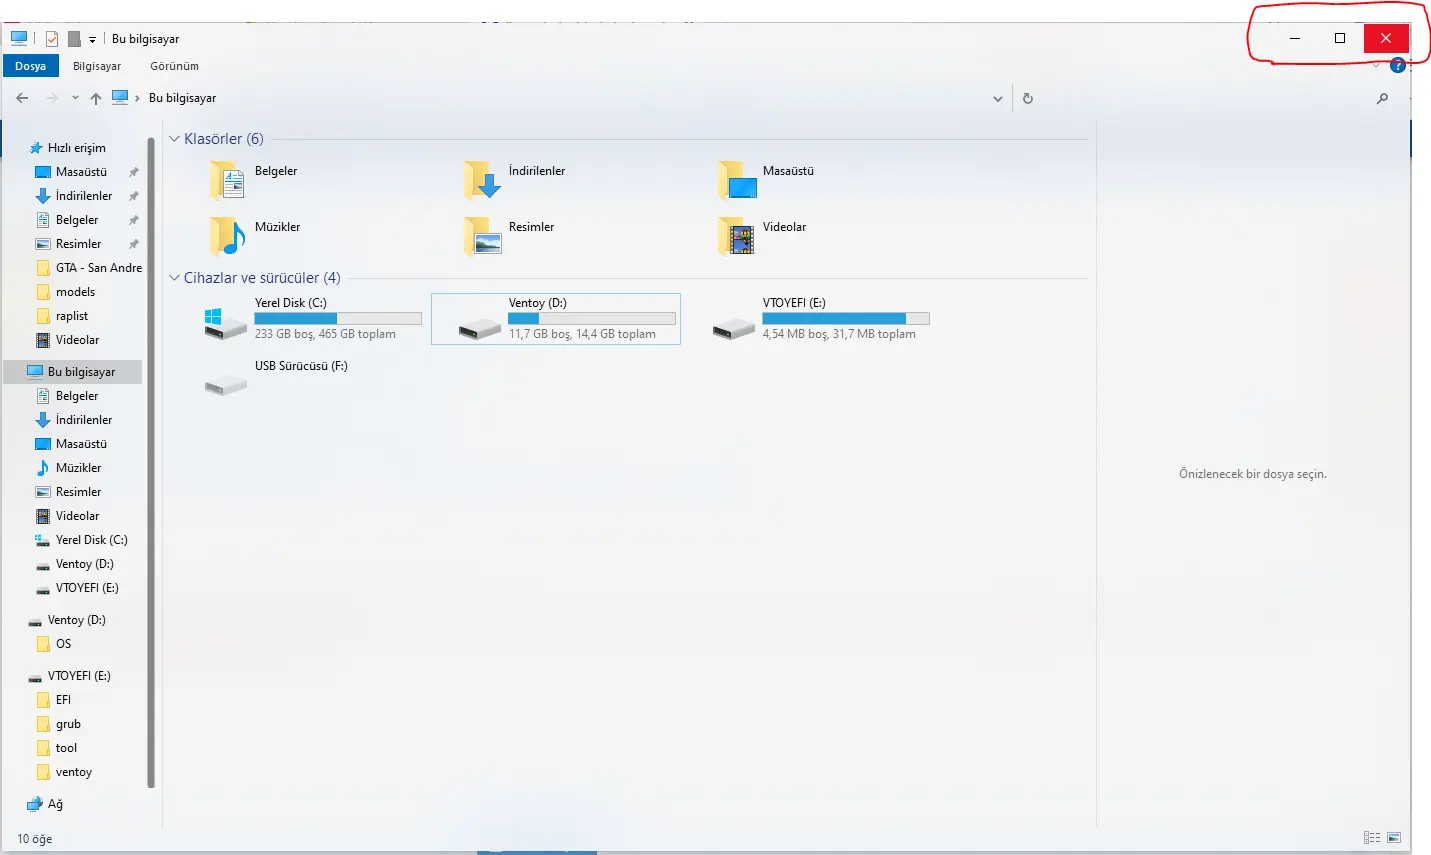This screenshot has width=1431, height=855.
Task: Go back using the back arrow
Action: click(x=22, y=98)
